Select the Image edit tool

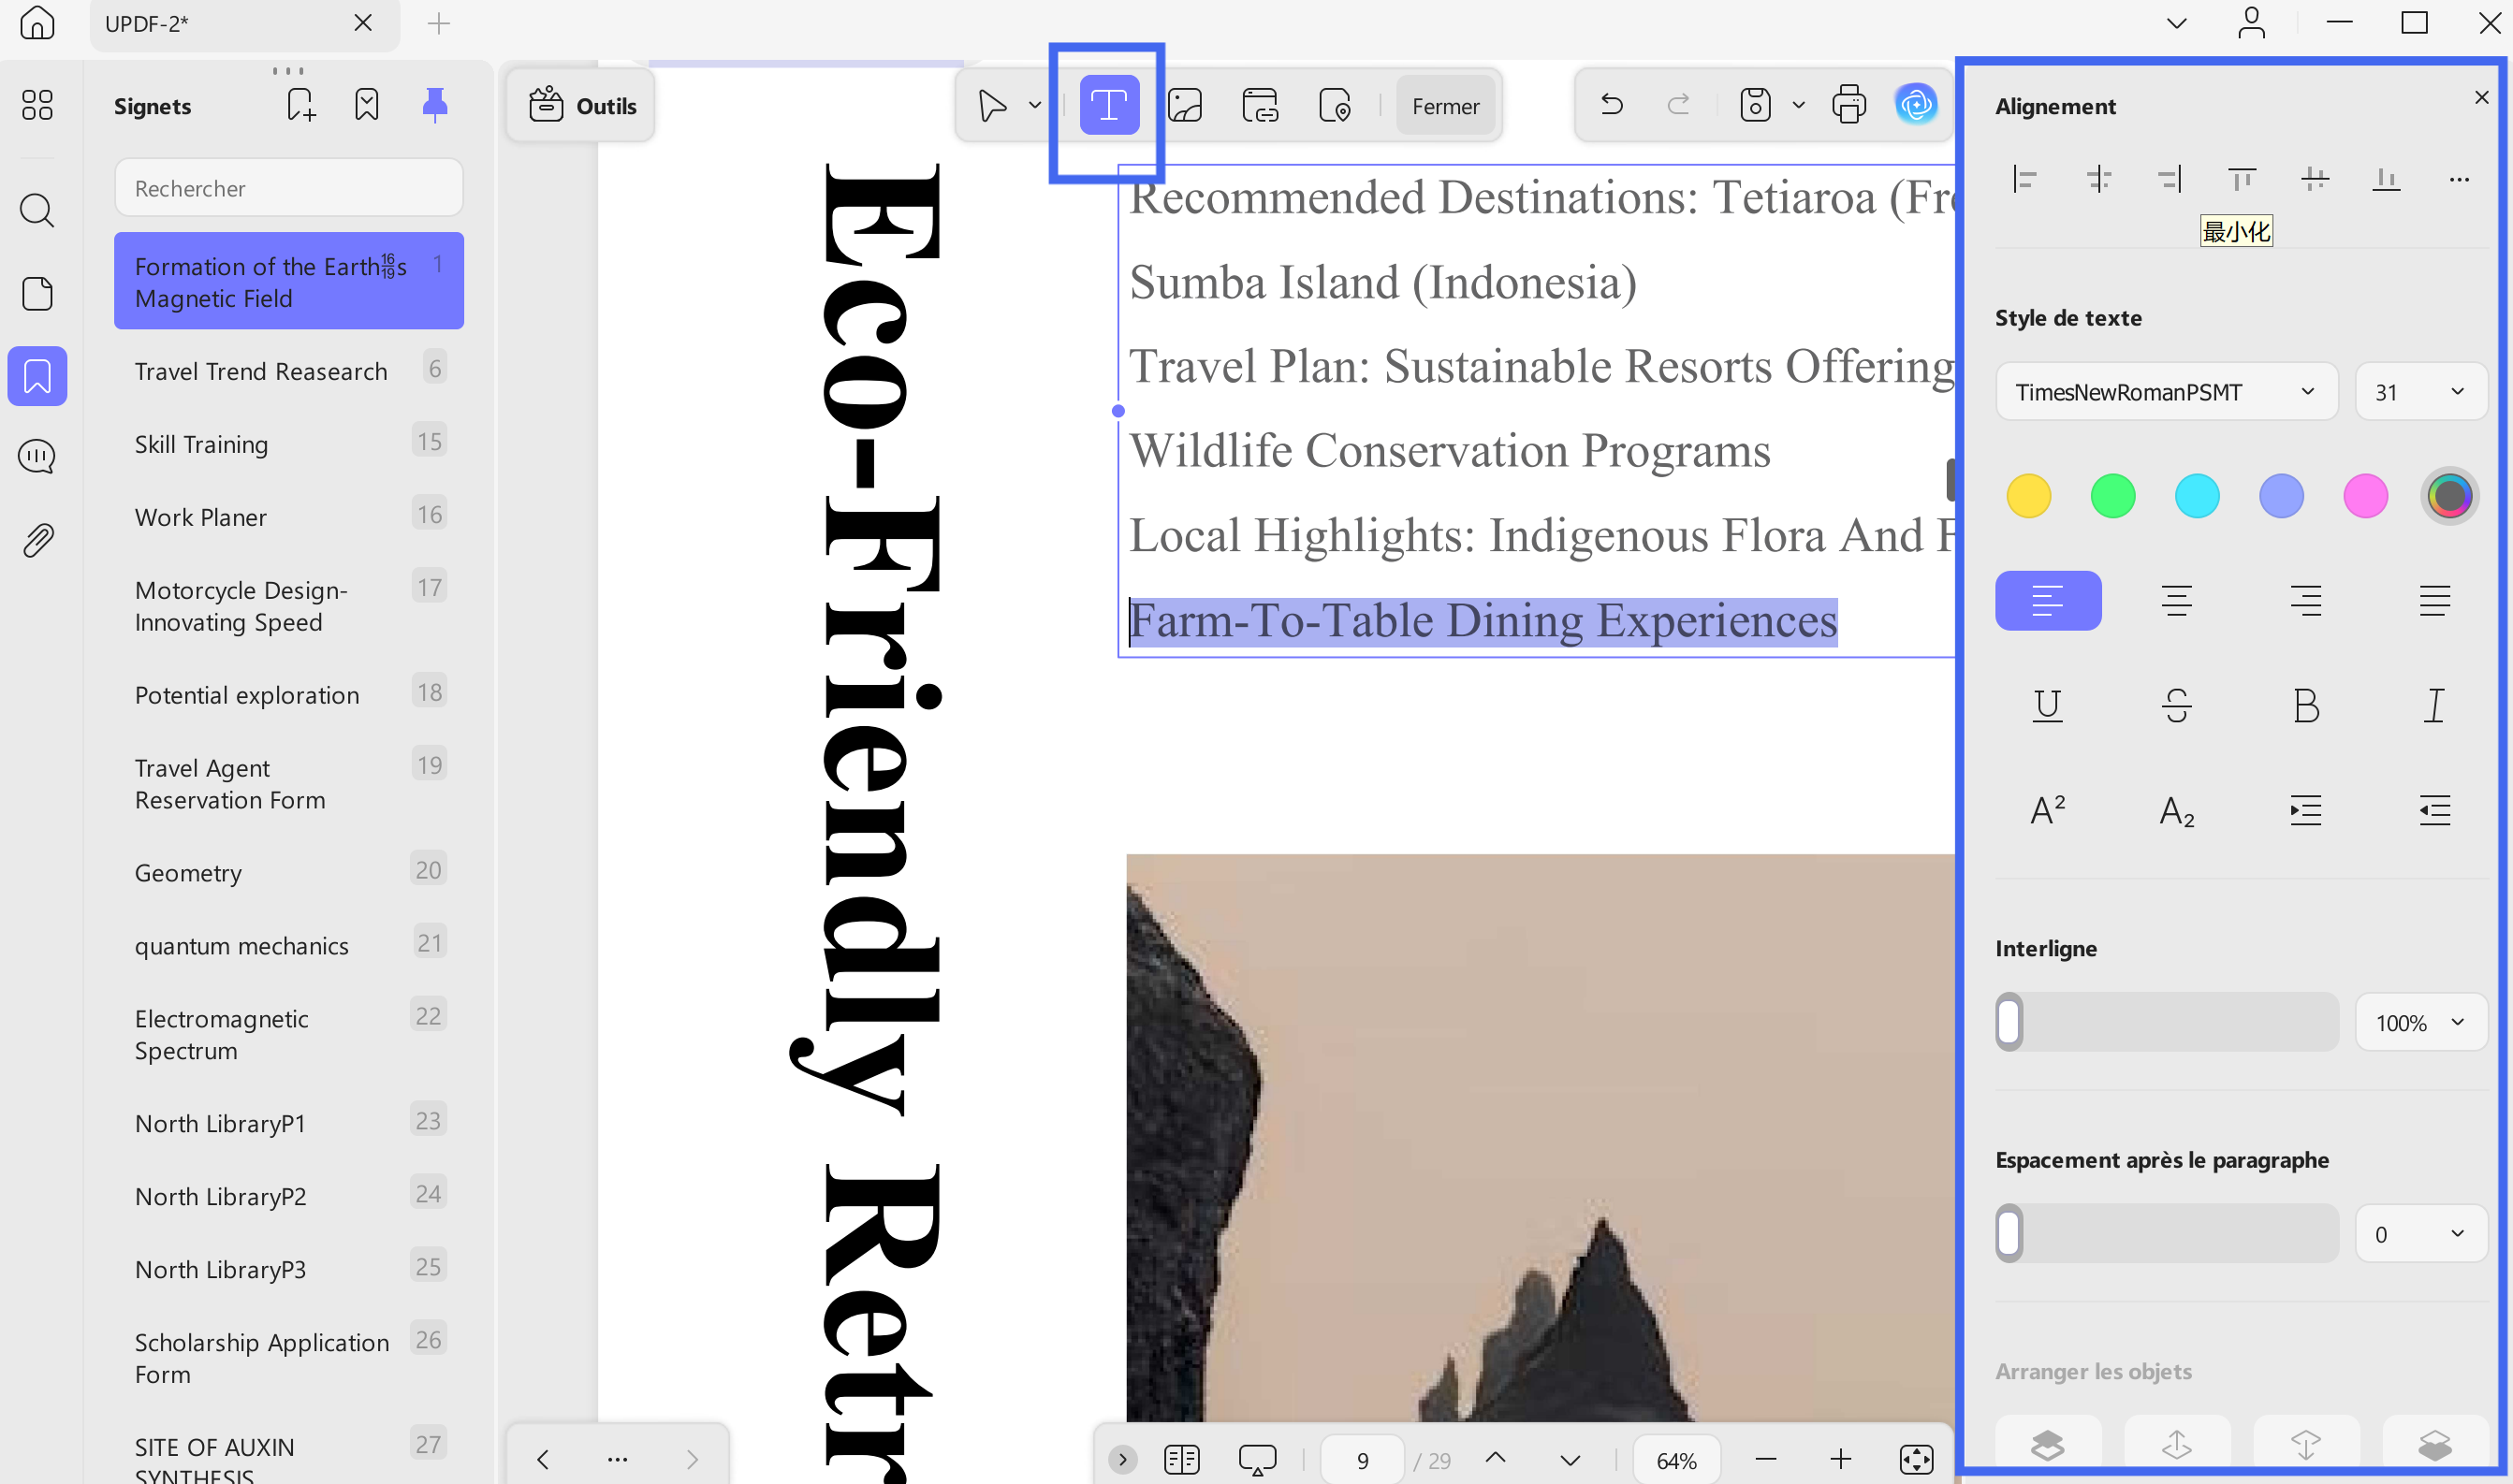(x=1185, y=105)
